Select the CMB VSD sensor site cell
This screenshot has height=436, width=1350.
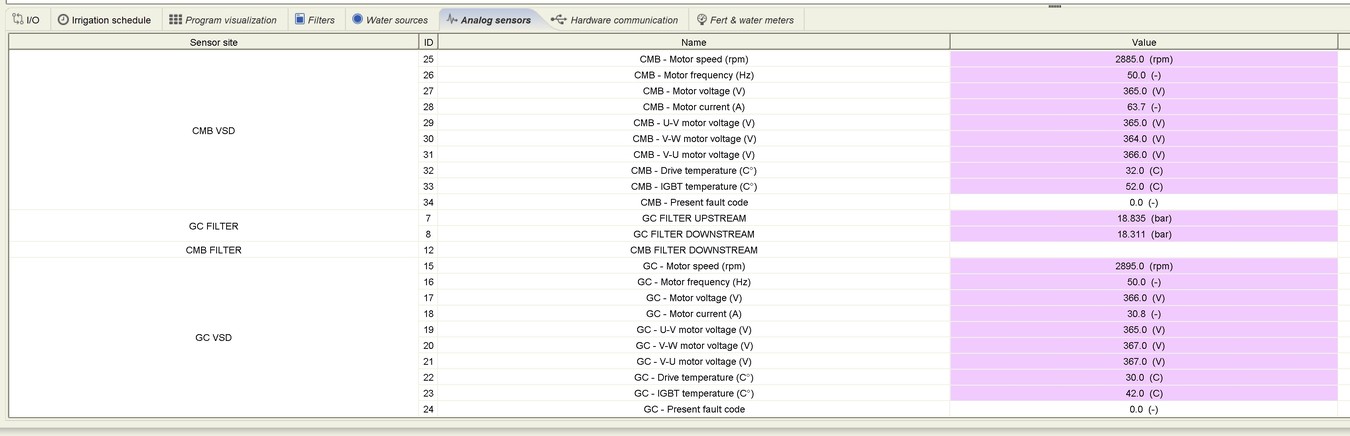[213, 131]
